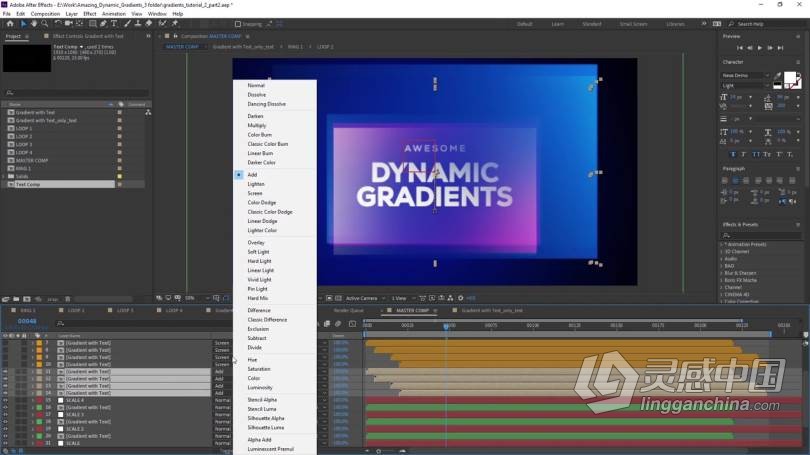The image size is (810, 455).
Task: Select the Selection arrow tool
Action: (23, 24)
